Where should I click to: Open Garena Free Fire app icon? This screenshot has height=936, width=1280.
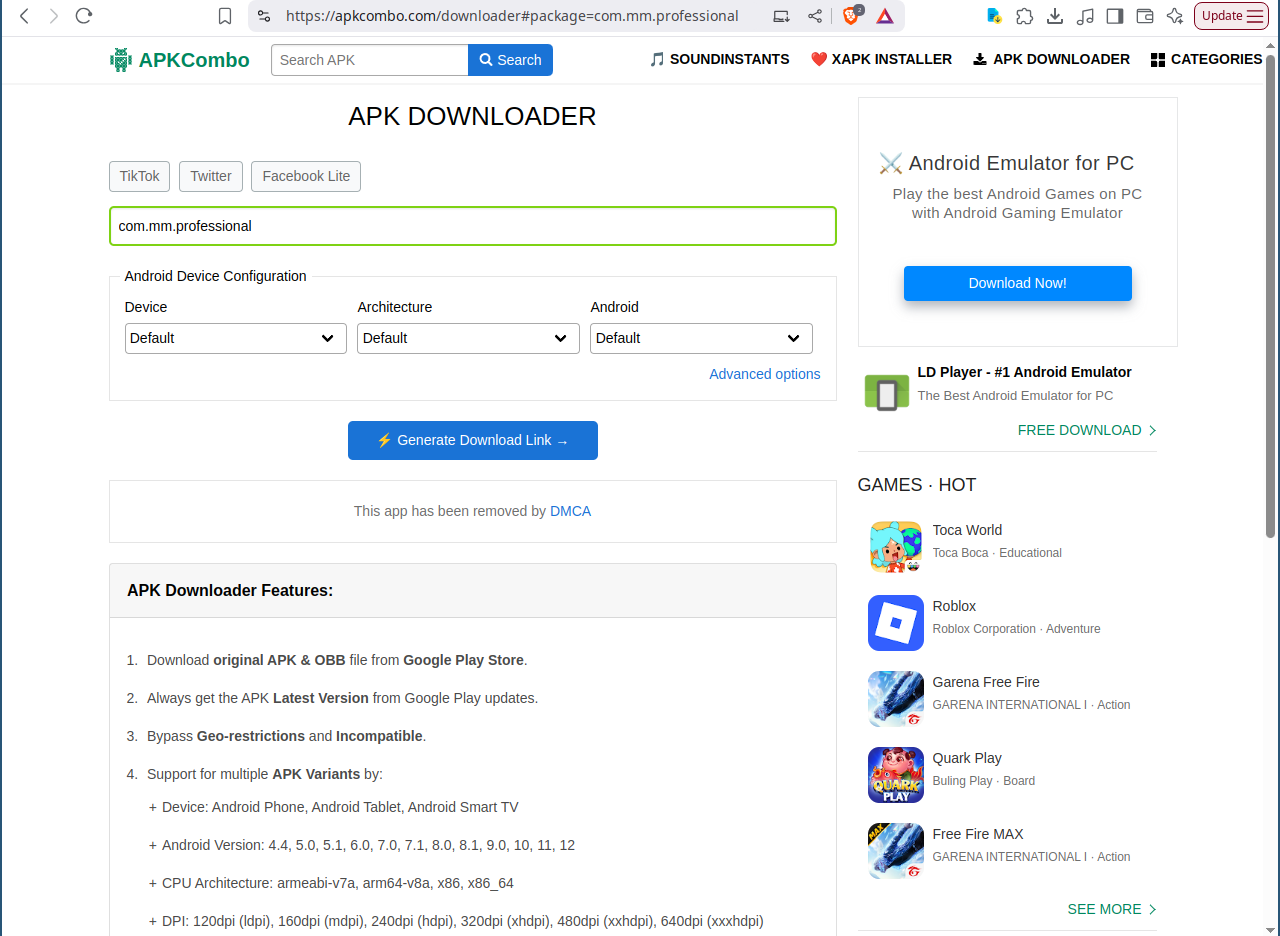tap(896, 699)
